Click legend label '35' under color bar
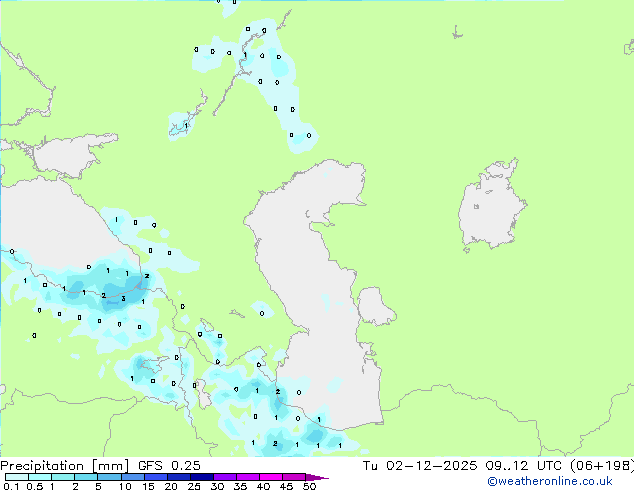This screenshot has width=634, height=490. pos(240,486)
